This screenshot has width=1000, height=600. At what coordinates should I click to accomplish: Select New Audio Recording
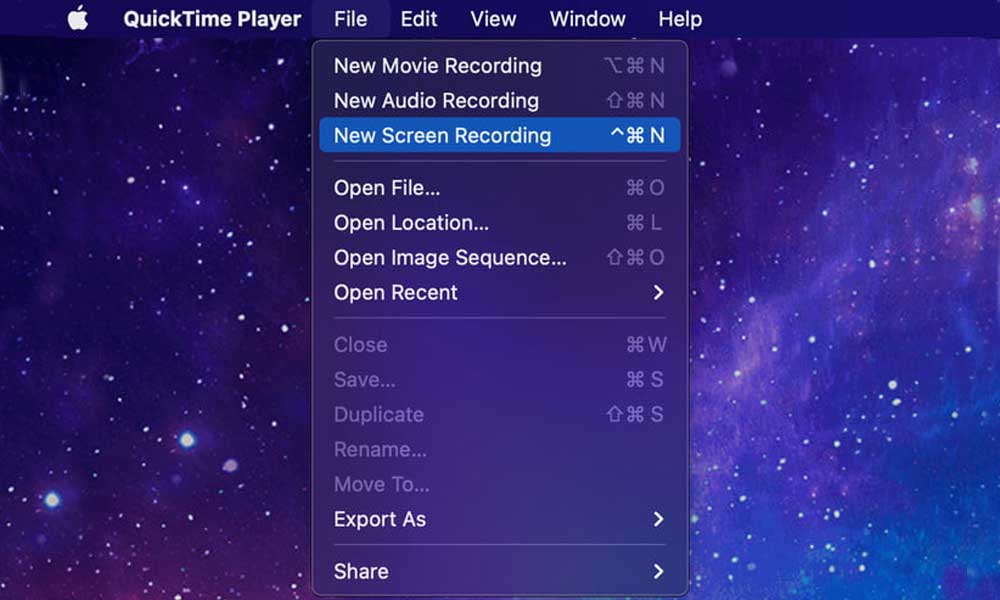coord(436,101)
